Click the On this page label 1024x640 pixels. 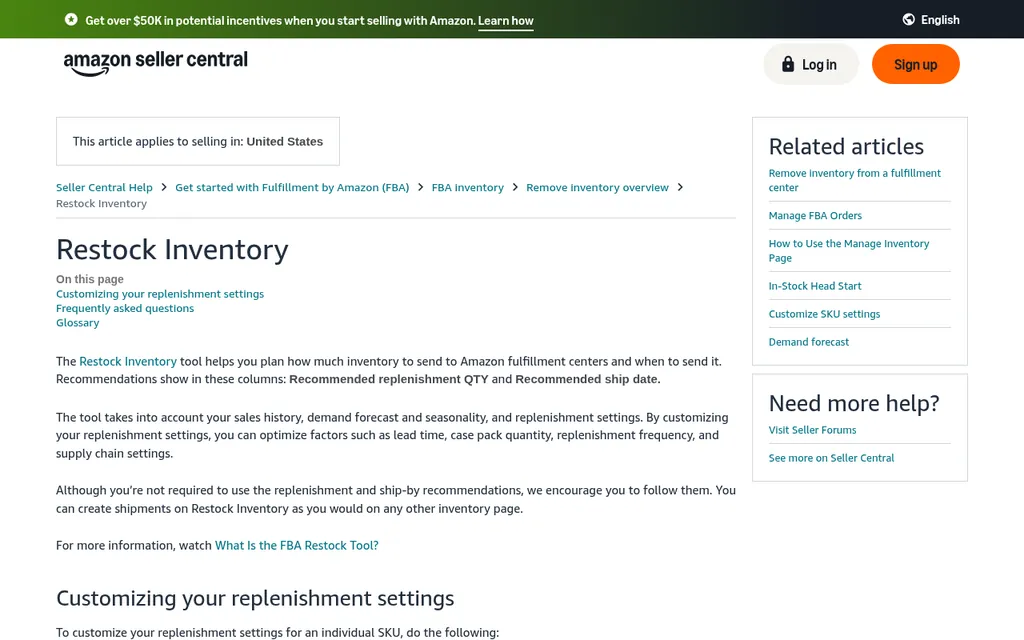tap(89, 279)
